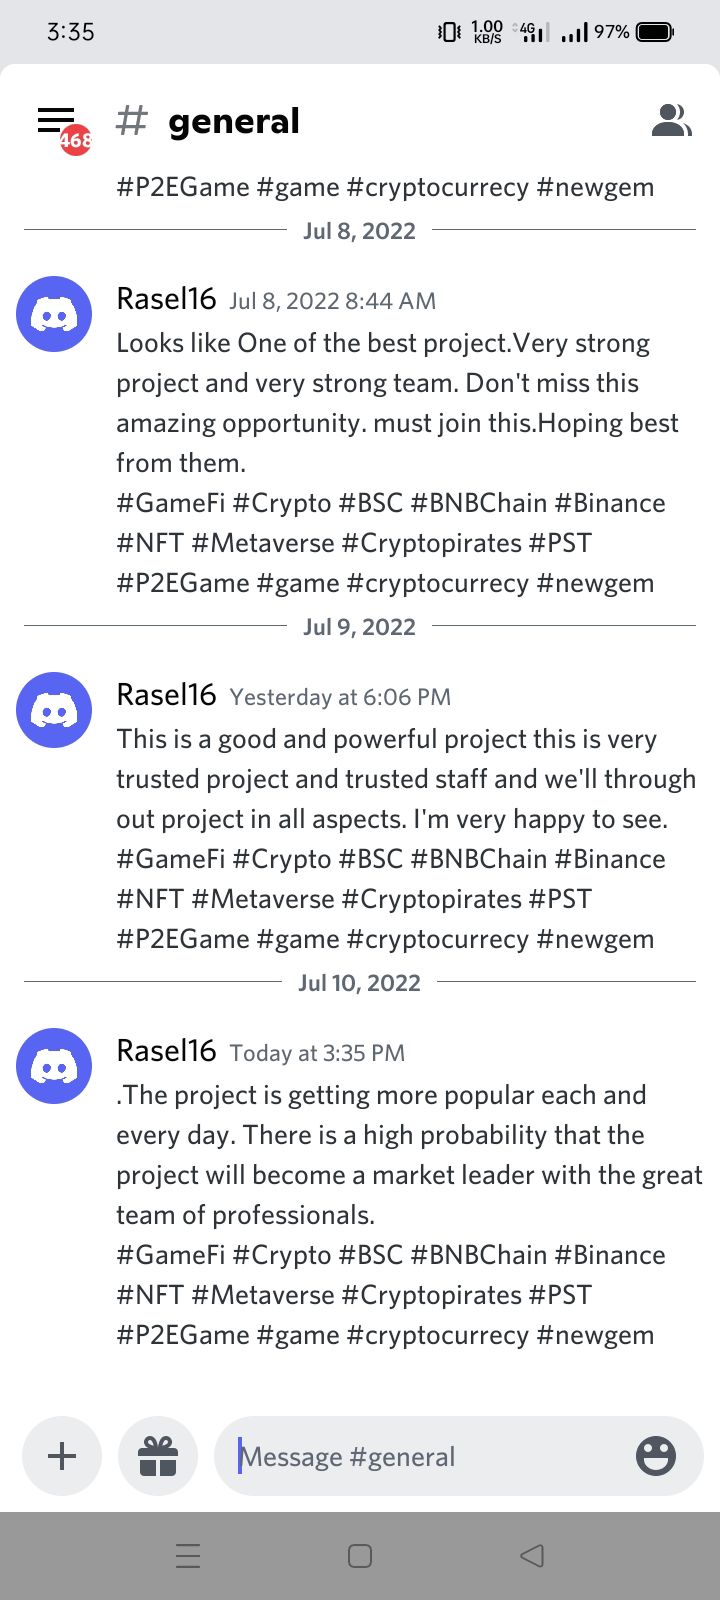Open Rasel16 username on Yesterday message
The width and height of the screenshot is (720, 1600).
[166, 695]
